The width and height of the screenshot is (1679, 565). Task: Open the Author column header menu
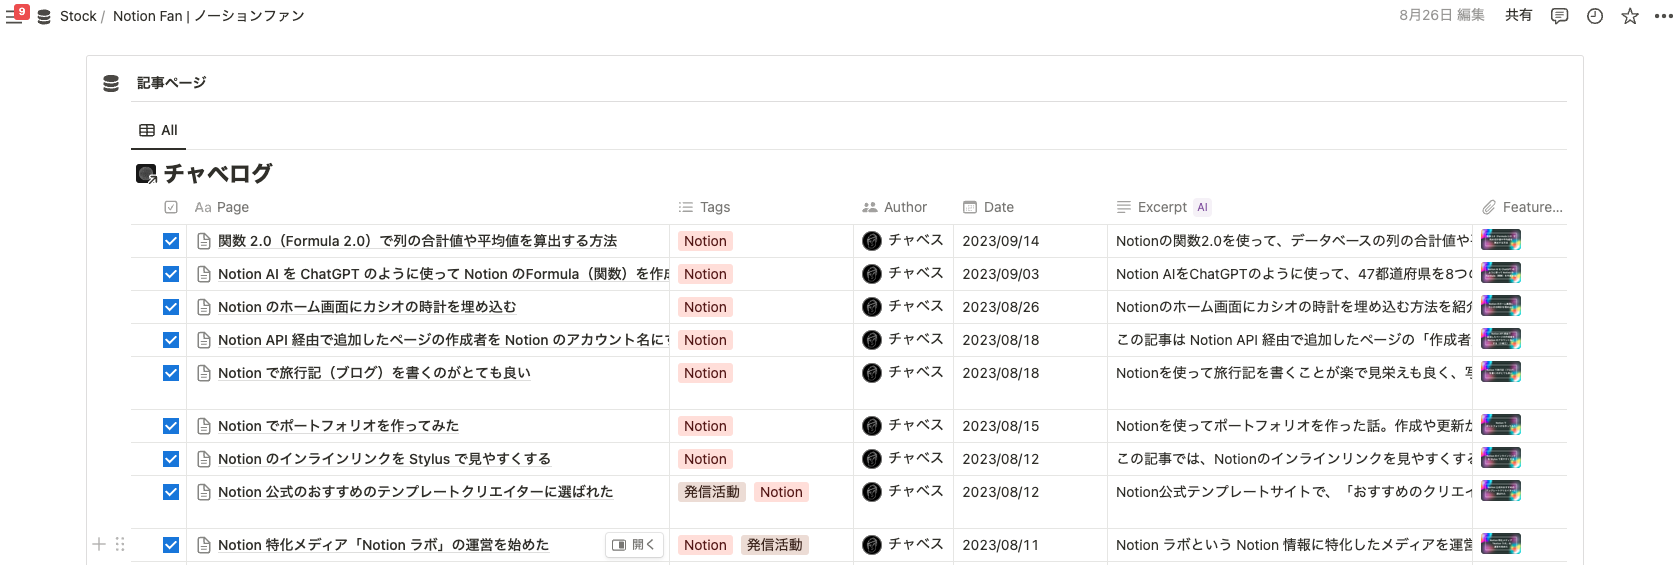click(895, 207)
